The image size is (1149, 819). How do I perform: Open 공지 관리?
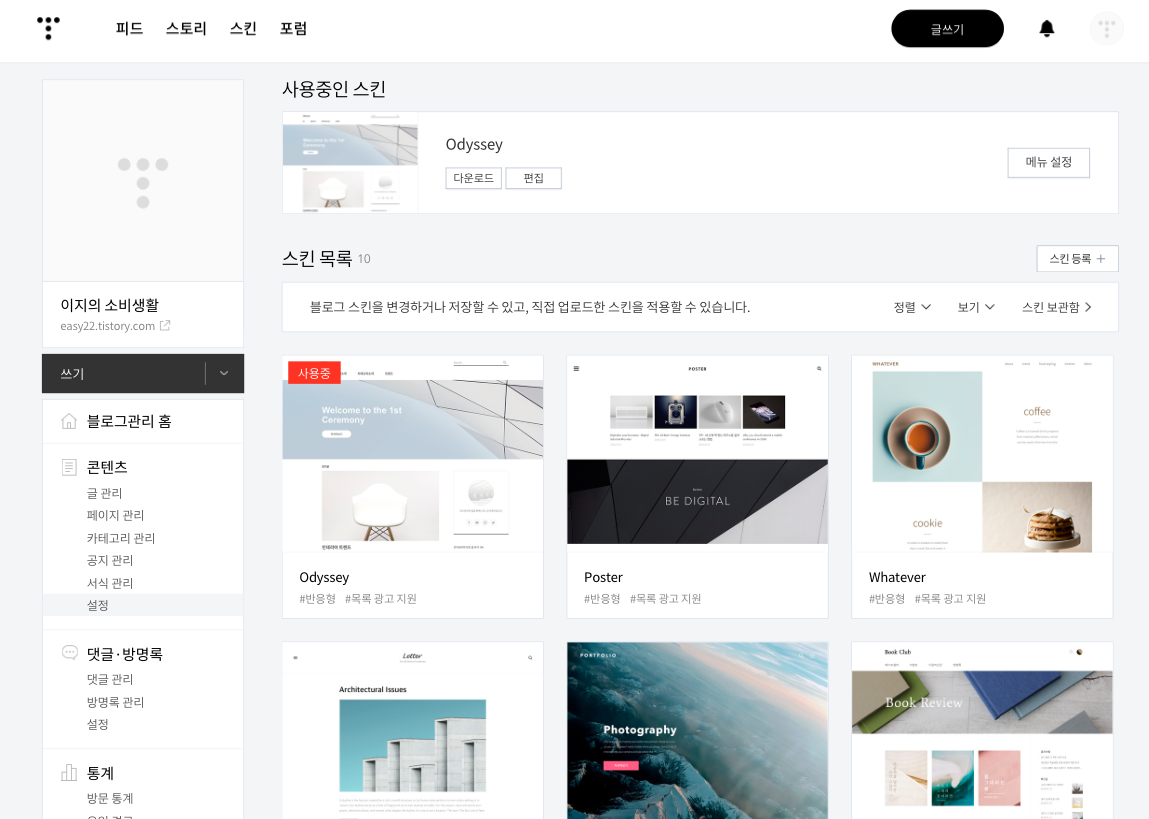pos(110,560)
